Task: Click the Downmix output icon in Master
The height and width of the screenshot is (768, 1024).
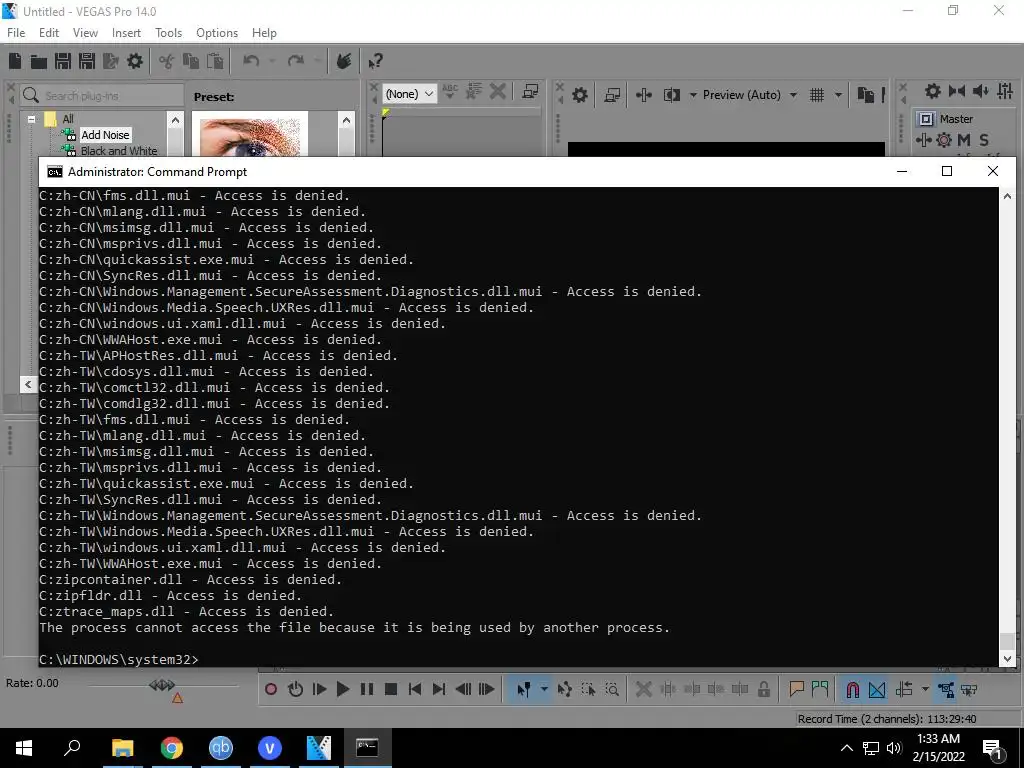Action: (957, 91)
